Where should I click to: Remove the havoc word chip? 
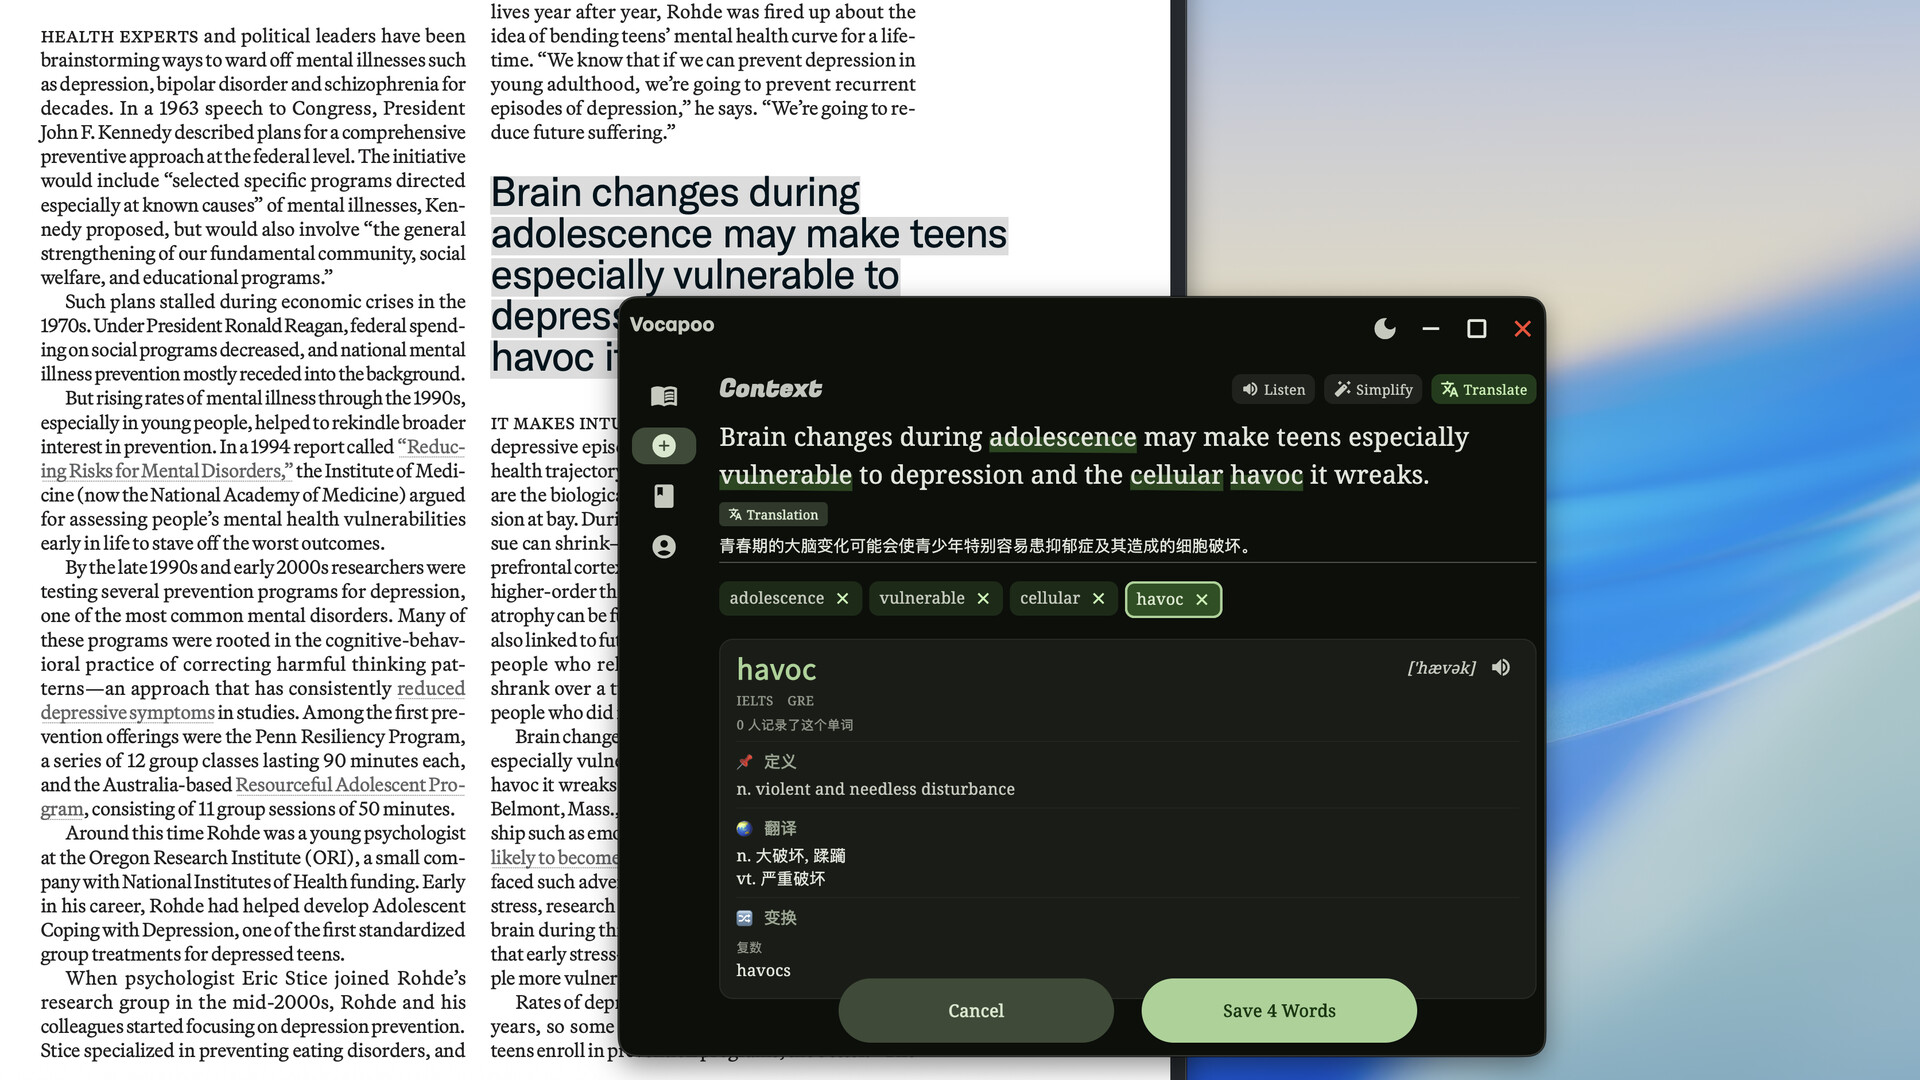point(1202,600)
